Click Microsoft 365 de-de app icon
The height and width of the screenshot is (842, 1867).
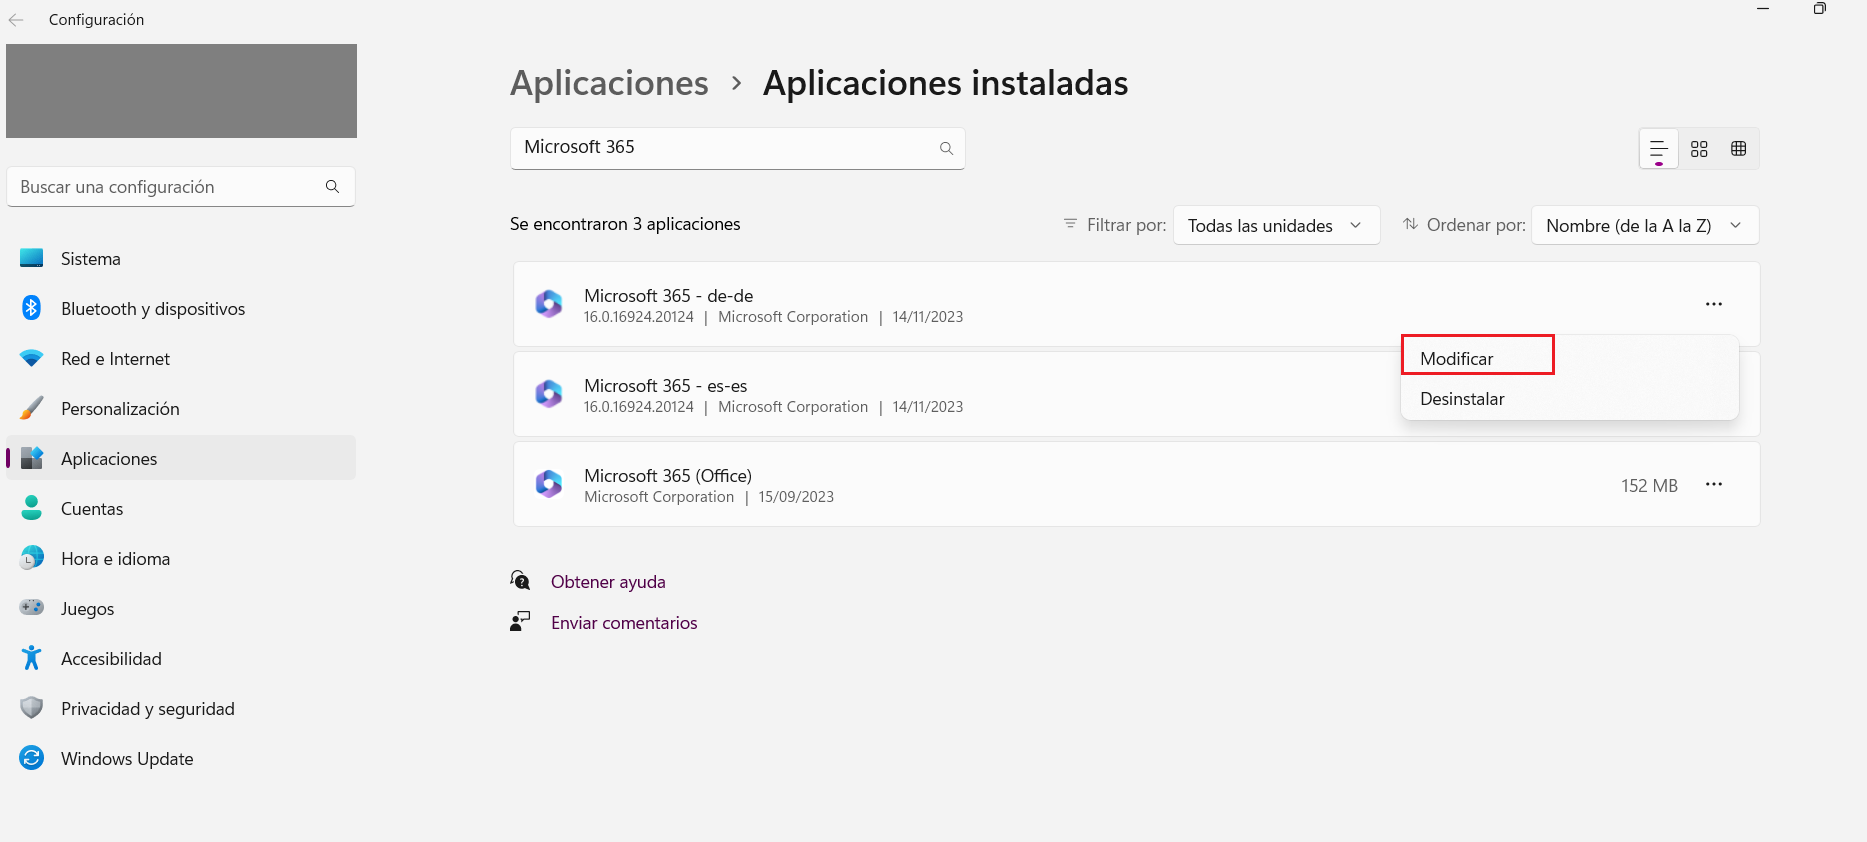(549, 304)
